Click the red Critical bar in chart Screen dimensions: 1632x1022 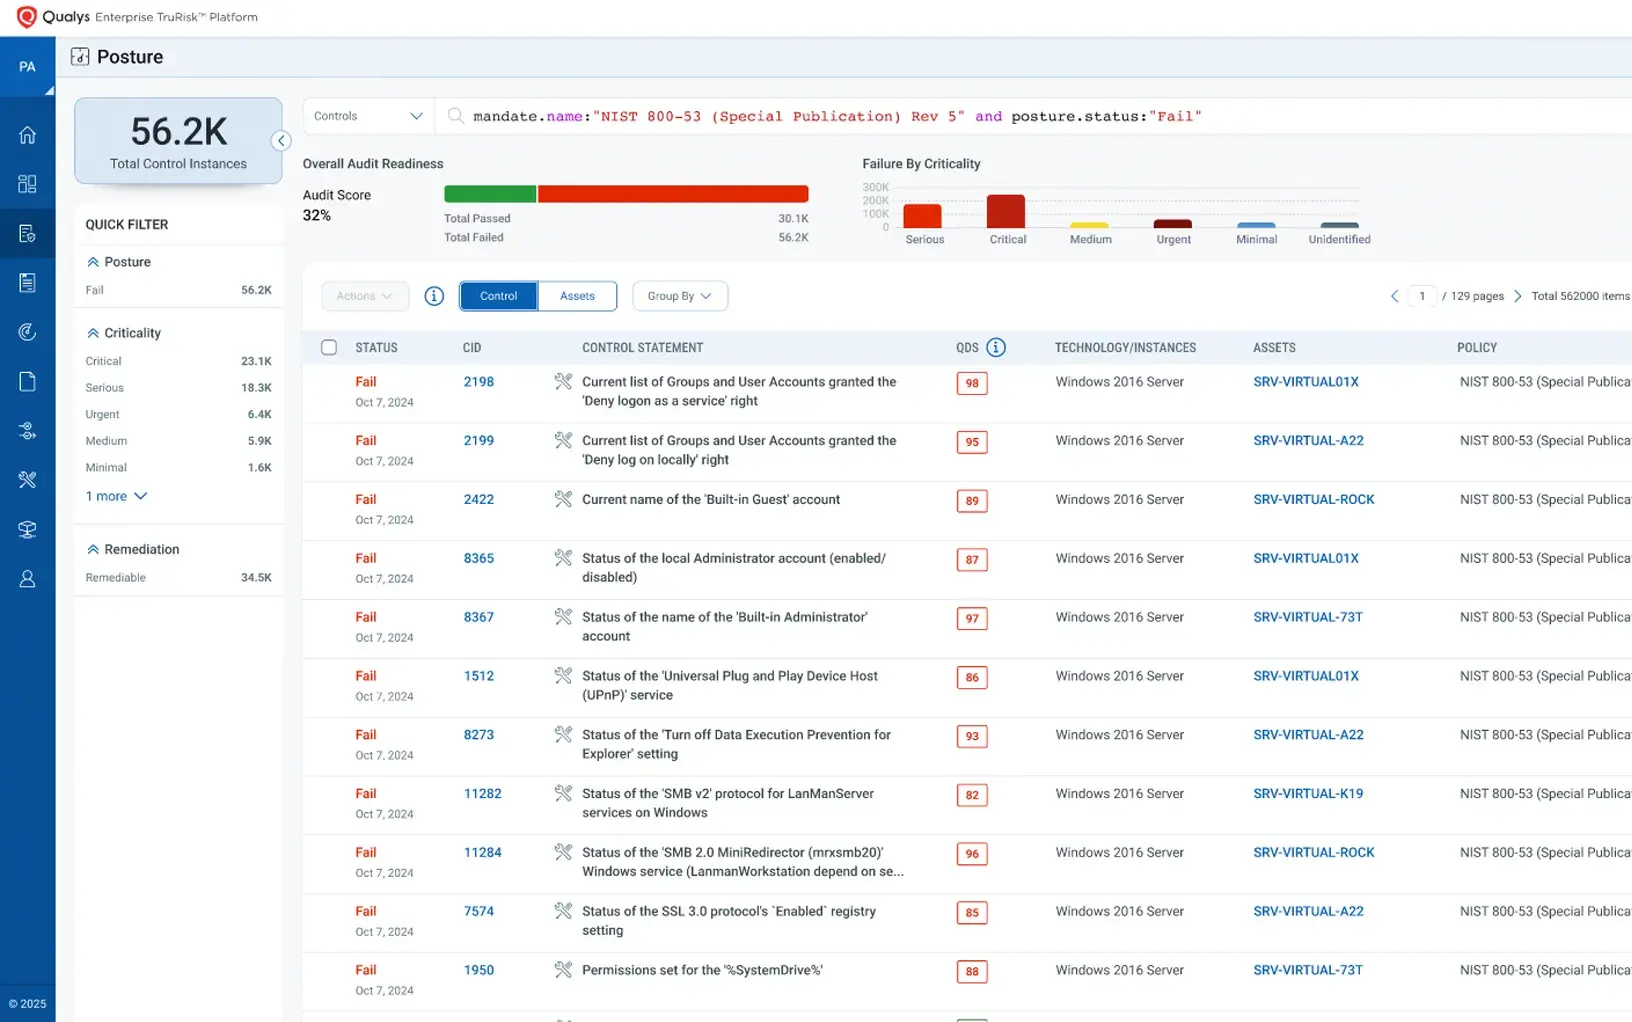1005,211
